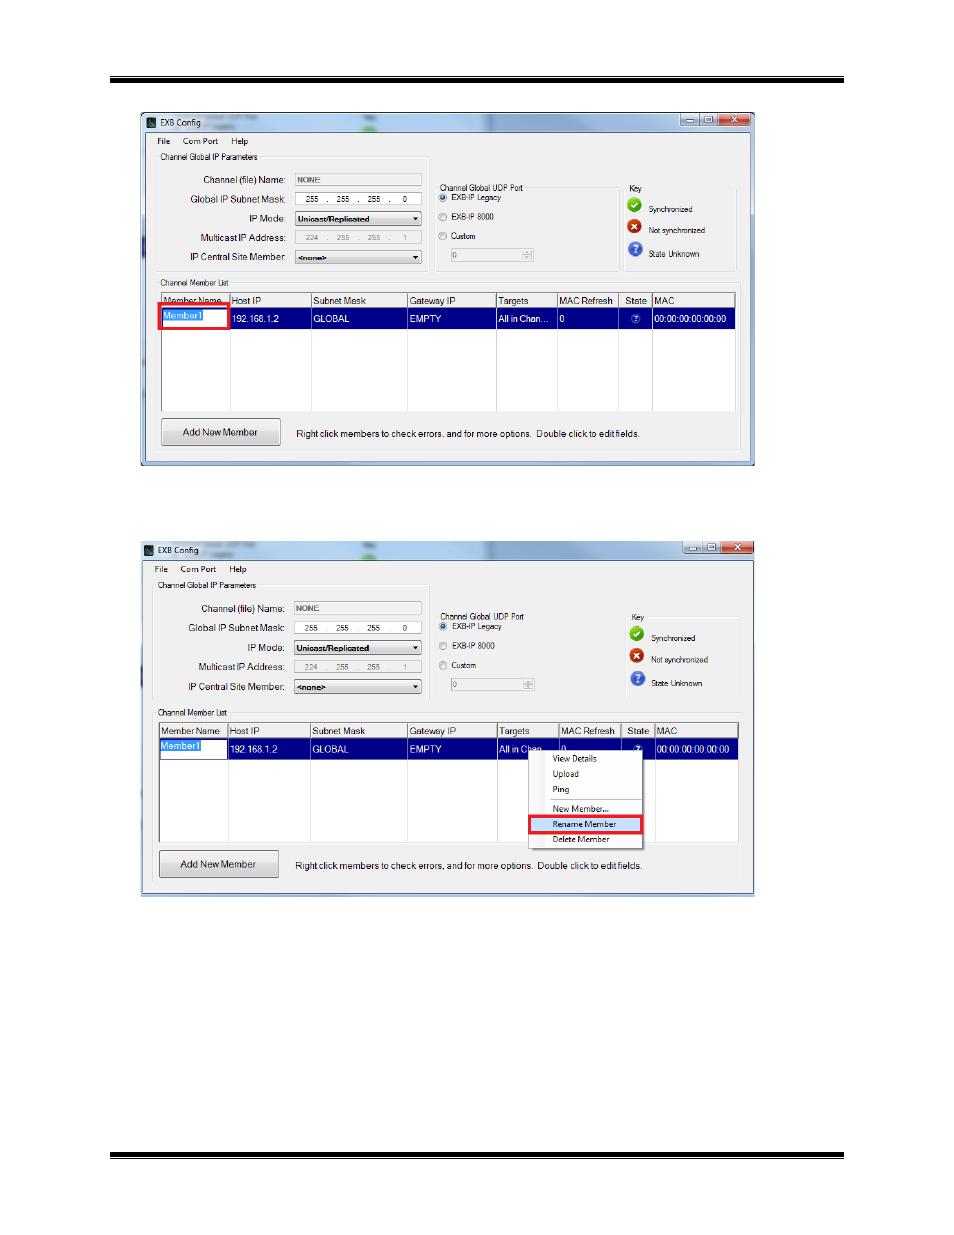
Task: Select Custom port radio in lower window
Action: pyautogui.click(x=443, y=666)
